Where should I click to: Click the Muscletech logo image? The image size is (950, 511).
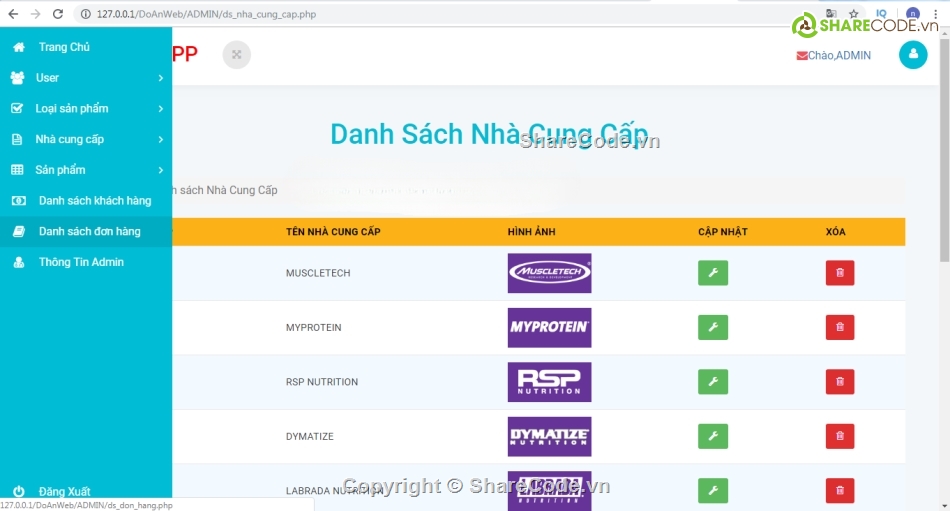550,273
